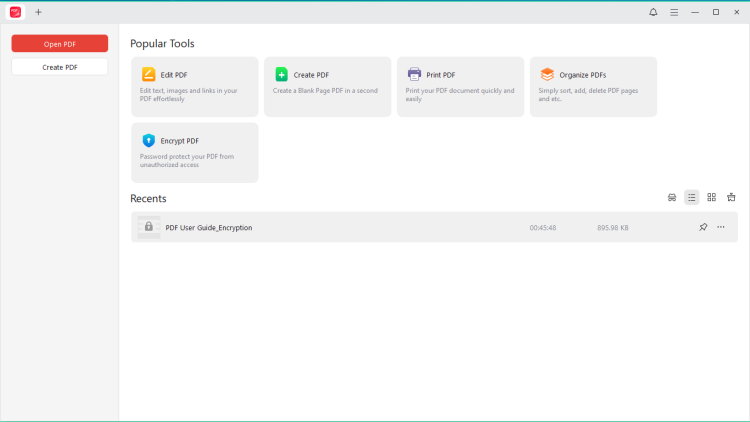
Task: Click the Print PDF printer icon
Action: [415, 75]
